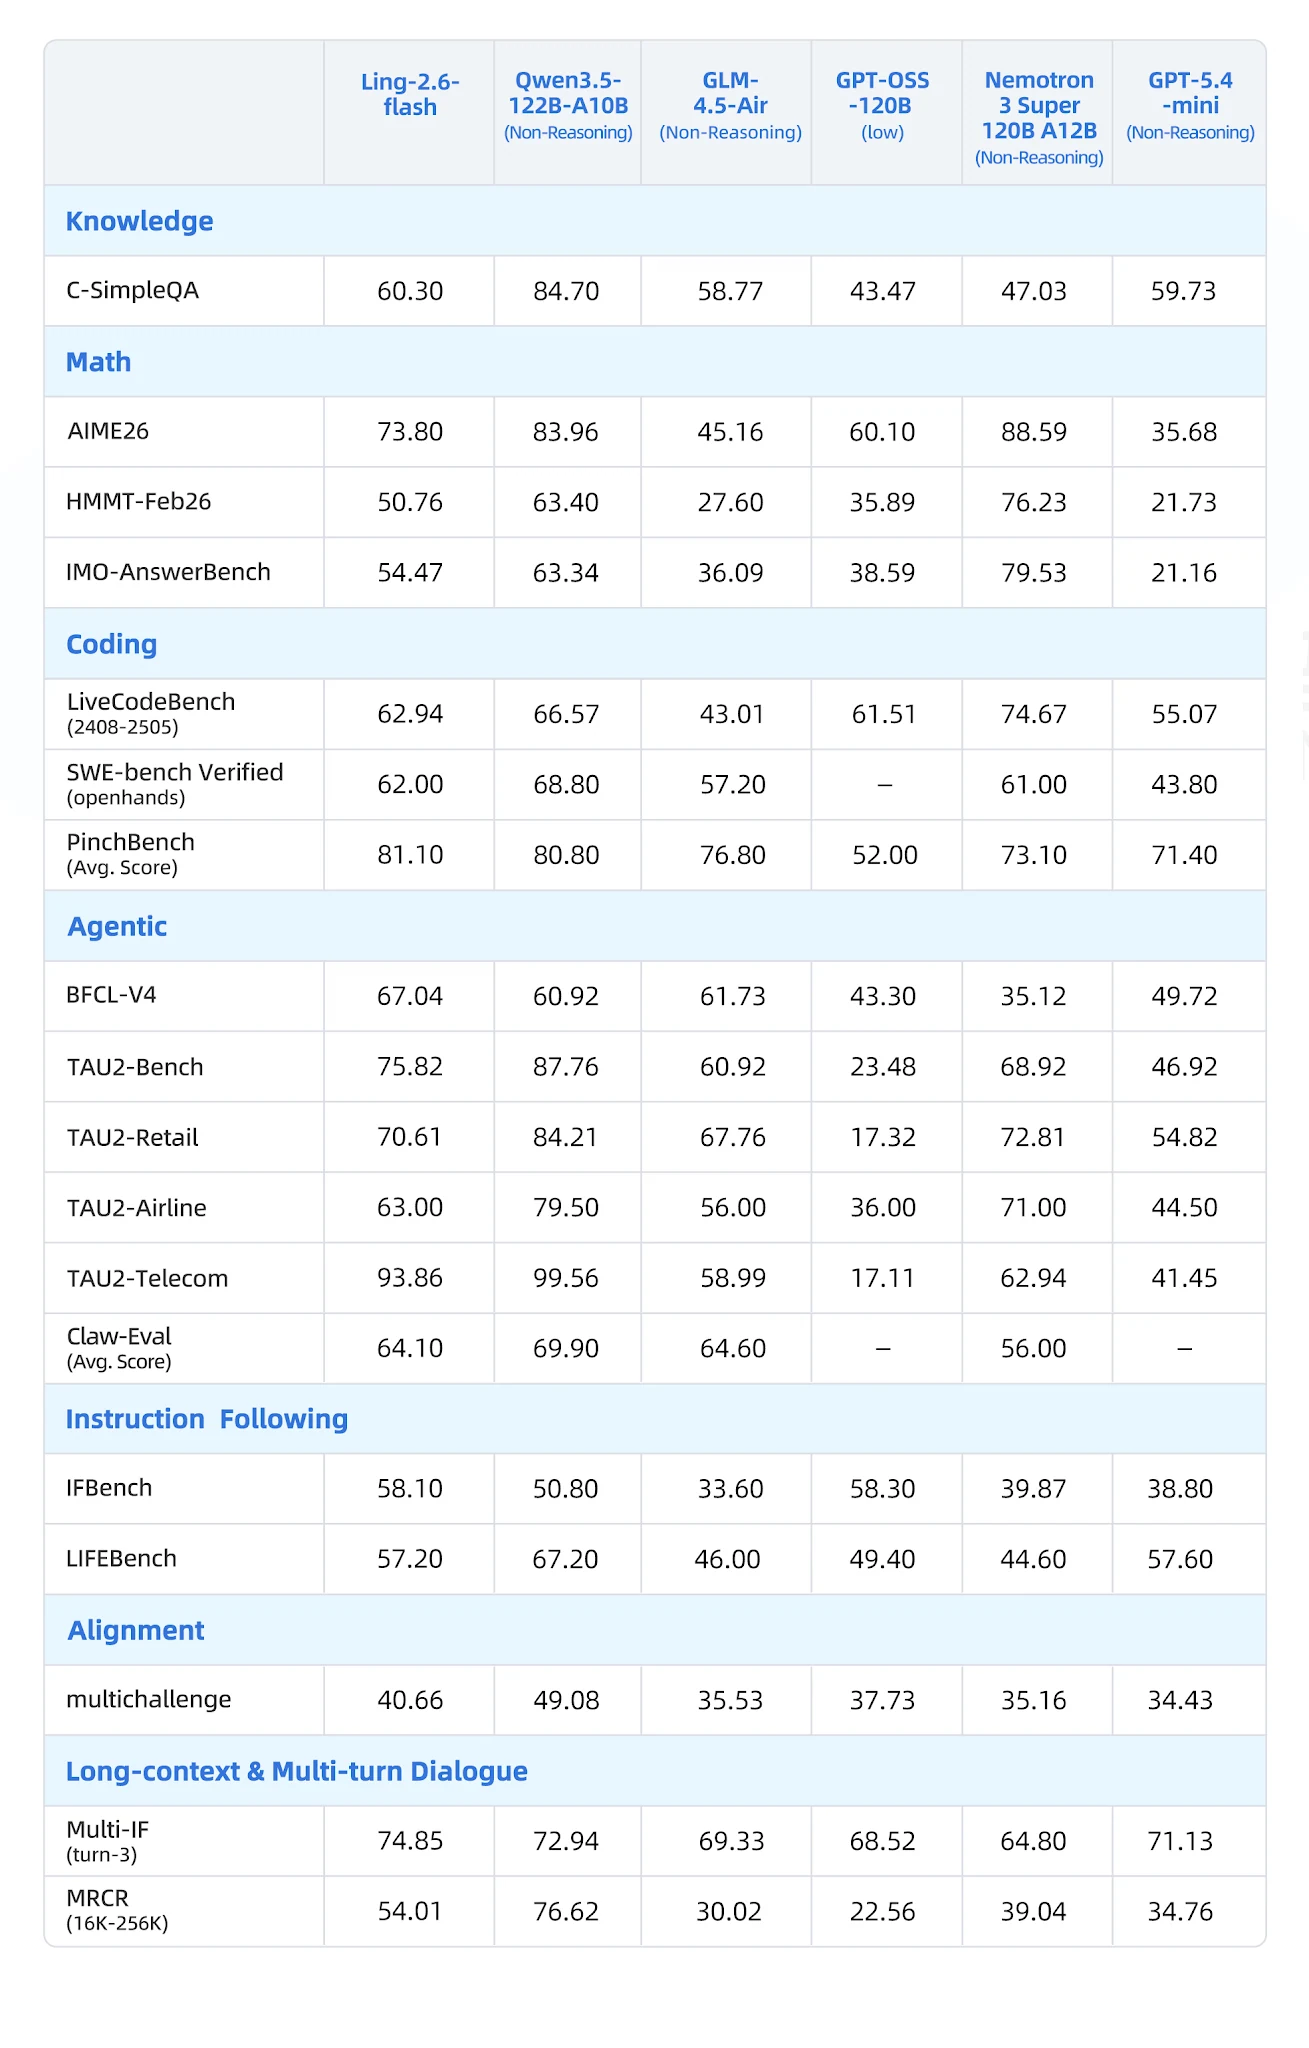Click the 64.80 value in Multi-IF row
The image size is (1309, 2048).
[x=1034, y=1841]
